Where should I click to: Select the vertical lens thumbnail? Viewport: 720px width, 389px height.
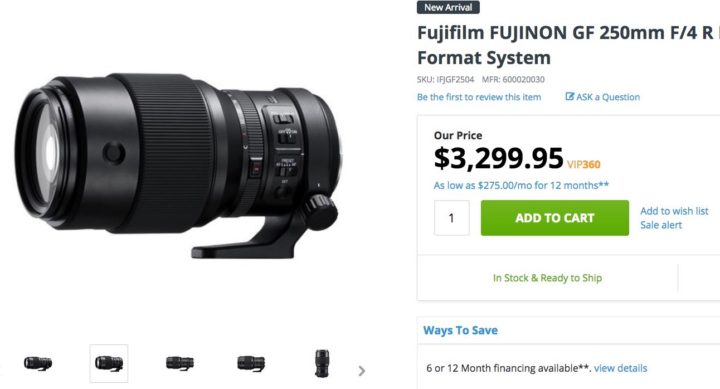click(x=322, y=363)
